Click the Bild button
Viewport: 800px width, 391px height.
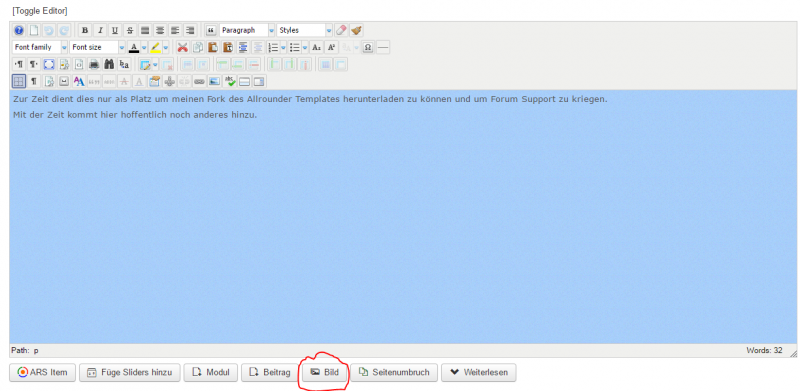point(325,373)
